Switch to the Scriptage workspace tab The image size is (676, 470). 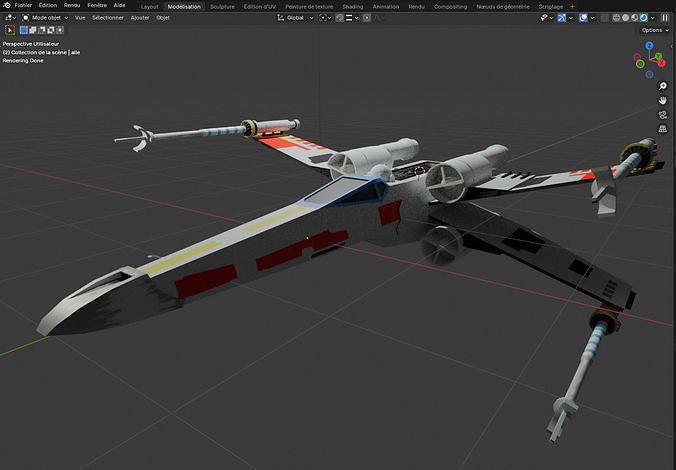(x=551, y=6)
